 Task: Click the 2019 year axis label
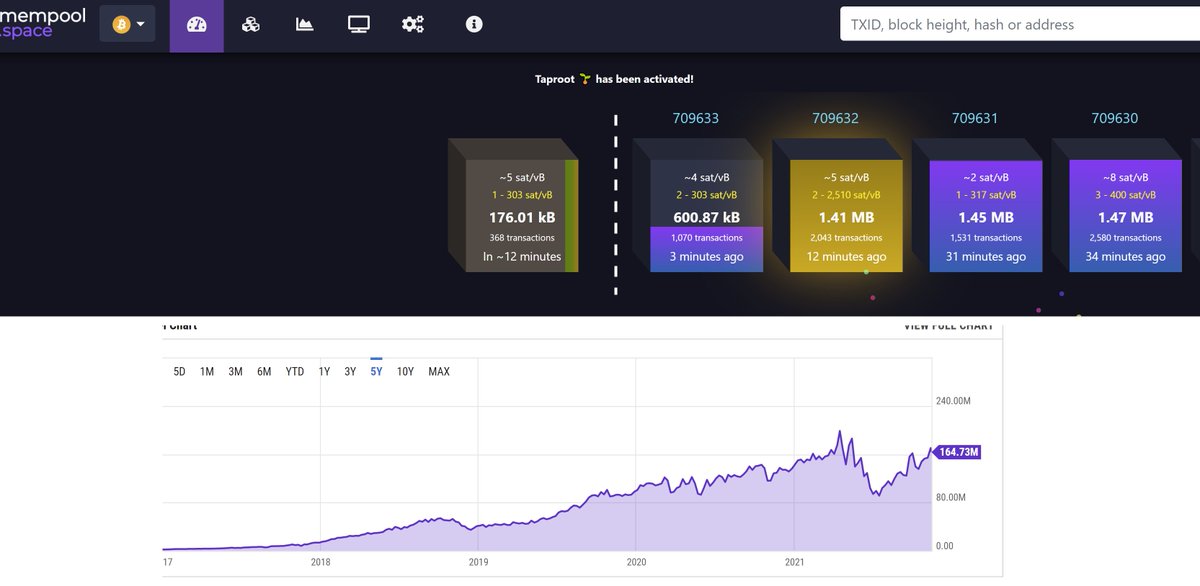tap(478, 562)
